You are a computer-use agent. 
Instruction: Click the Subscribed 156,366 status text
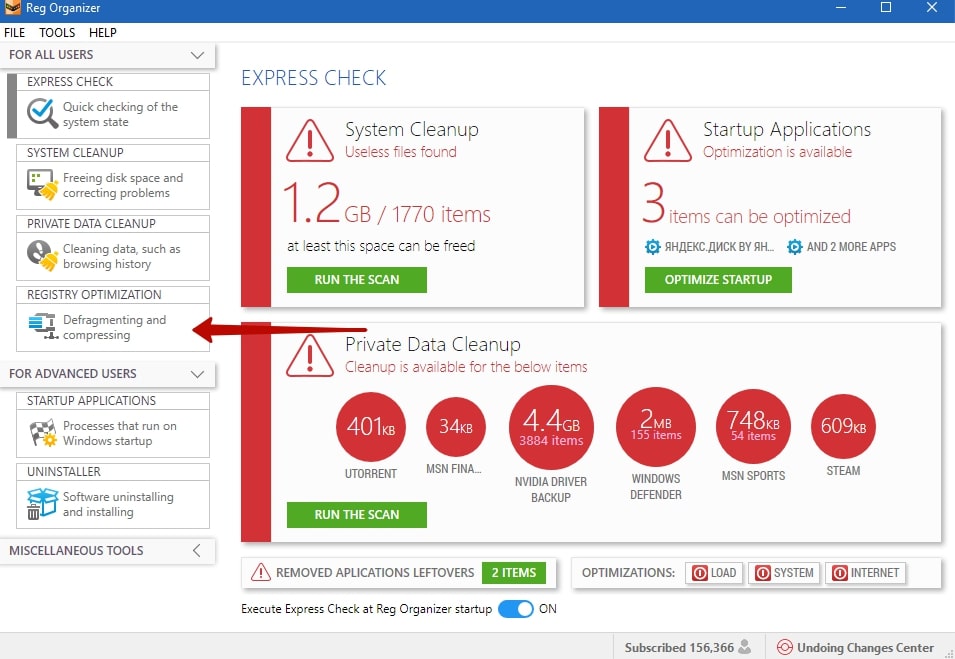point(679,647)
